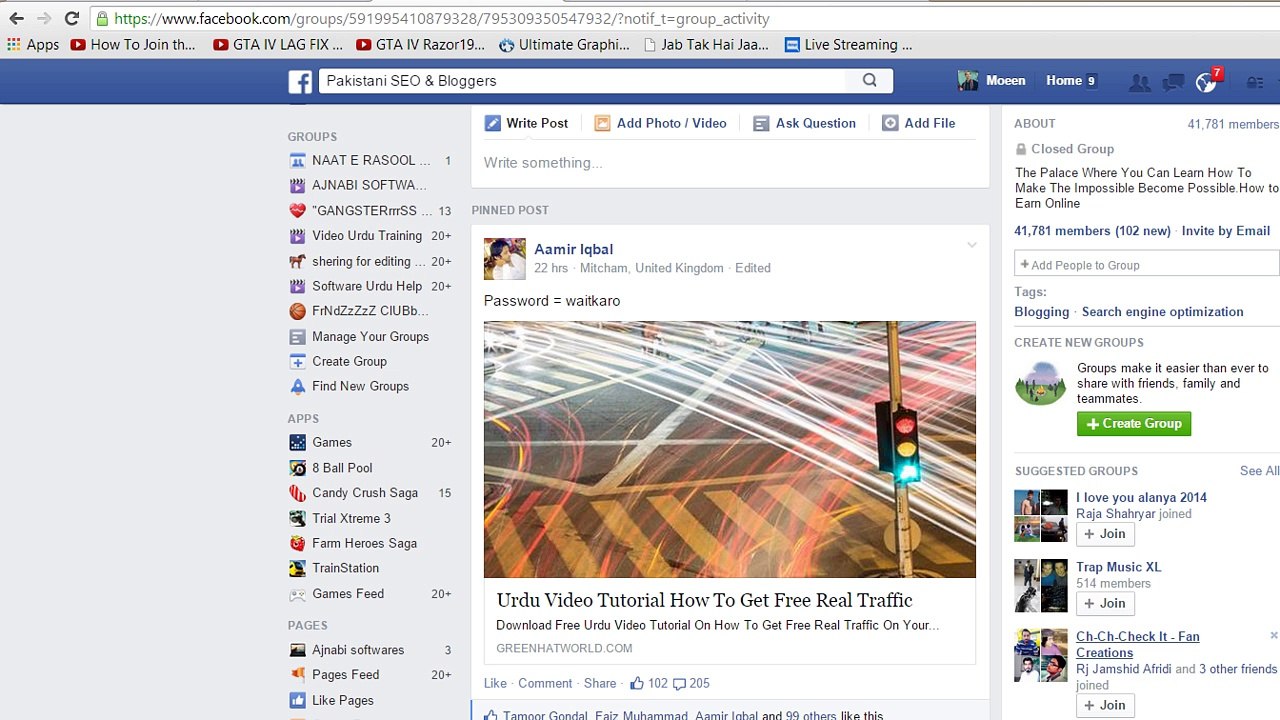
Task: Open the Aamir Iqbal author name
Action: [573, 249]
